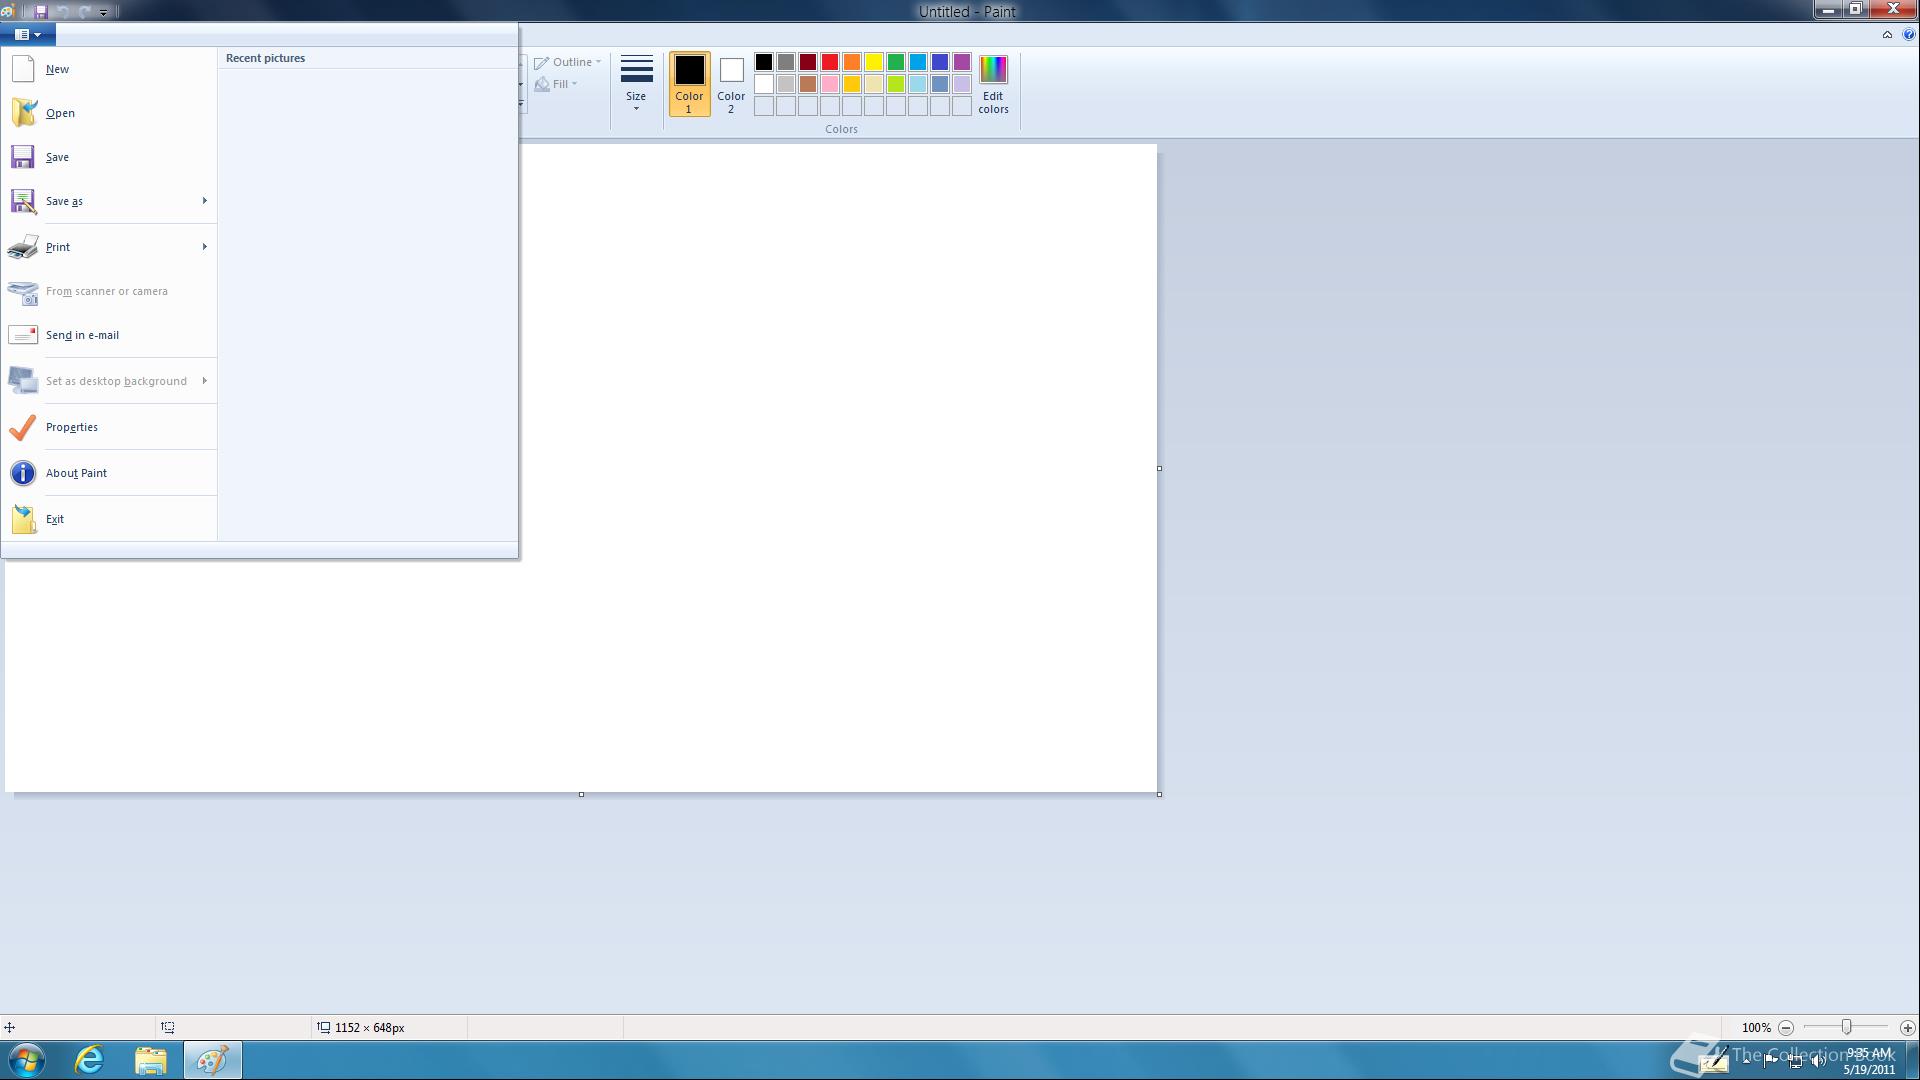
Task: Click the Properties checkmark icon
Action: click(x=23, y=427)
